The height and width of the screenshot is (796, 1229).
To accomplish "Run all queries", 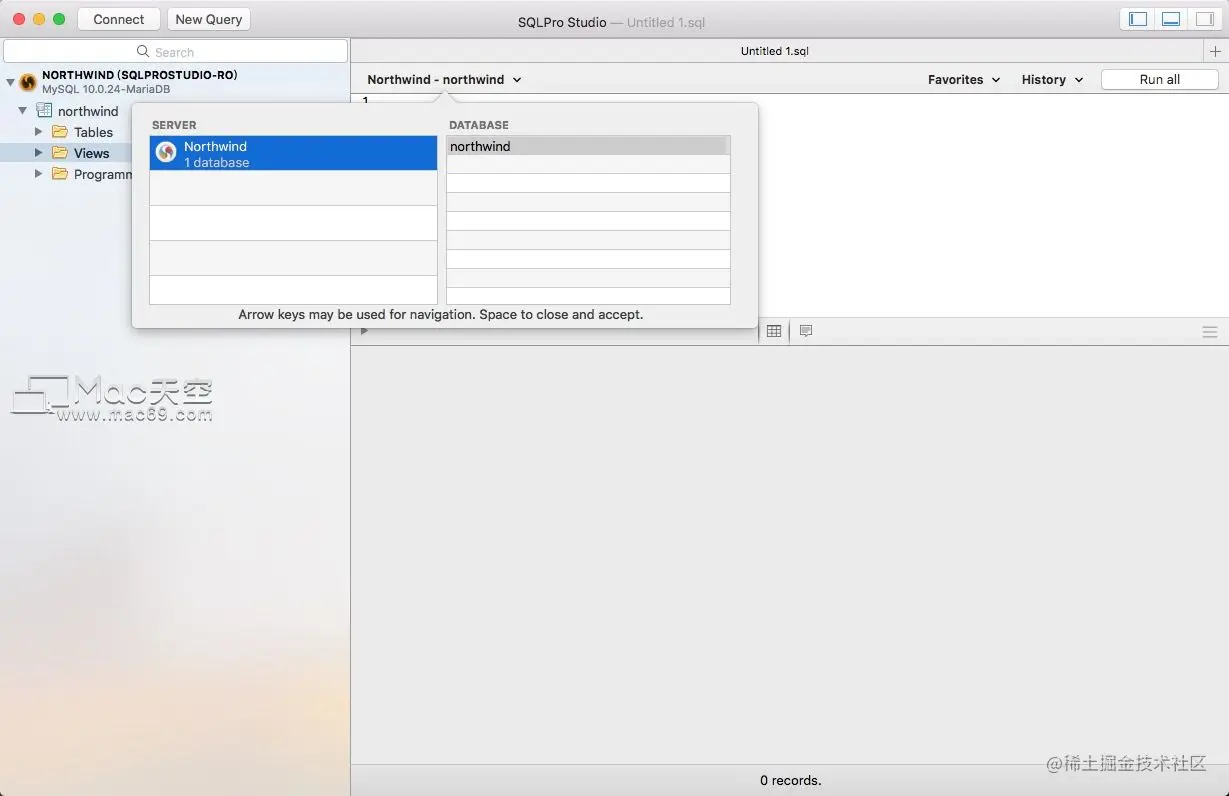I will 1159,79.
